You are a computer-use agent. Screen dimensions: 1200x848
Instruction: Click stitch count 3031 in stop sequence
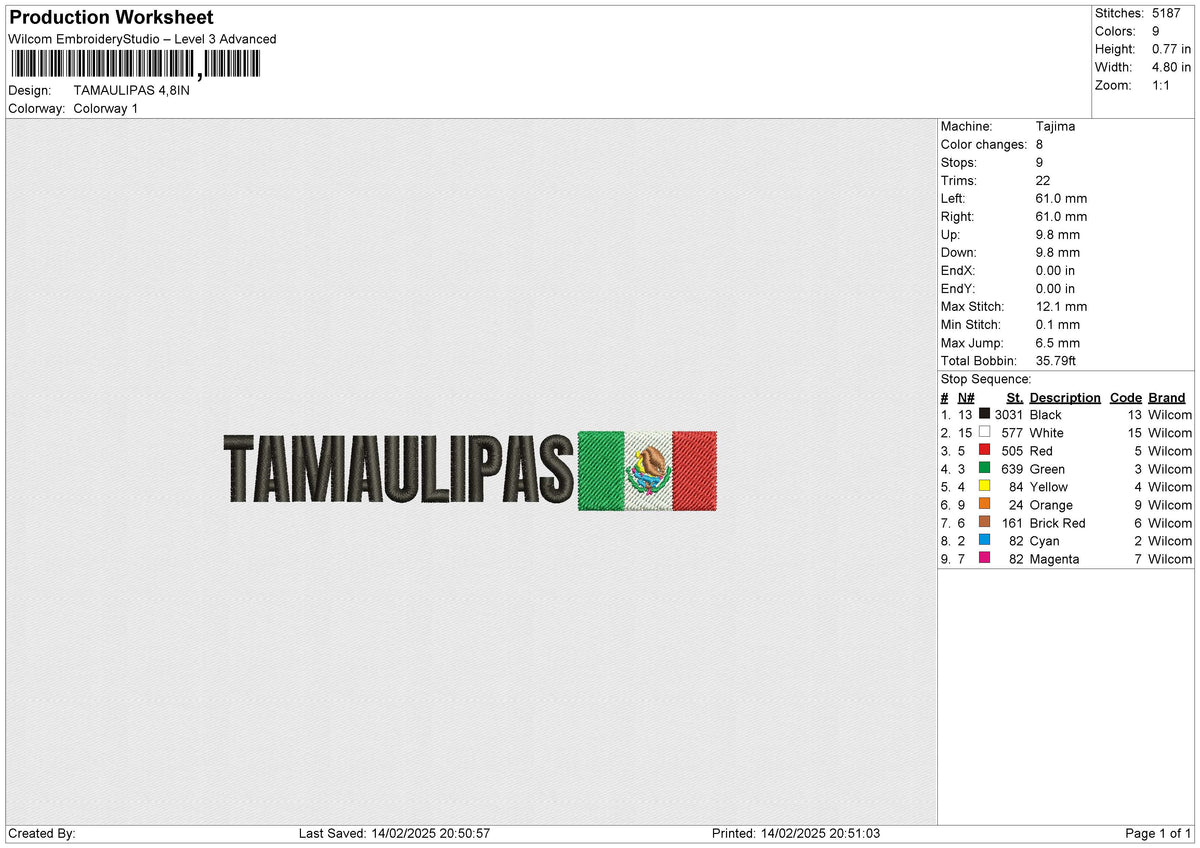pos(1009,414)
